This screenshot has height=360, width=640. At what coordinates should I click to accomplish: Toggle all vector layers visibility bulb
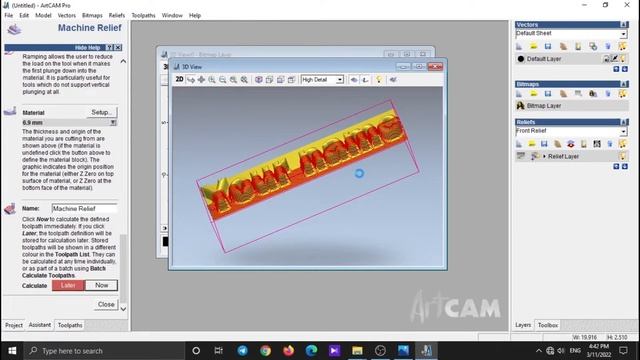pyautogui.click(x=622, y=46)
